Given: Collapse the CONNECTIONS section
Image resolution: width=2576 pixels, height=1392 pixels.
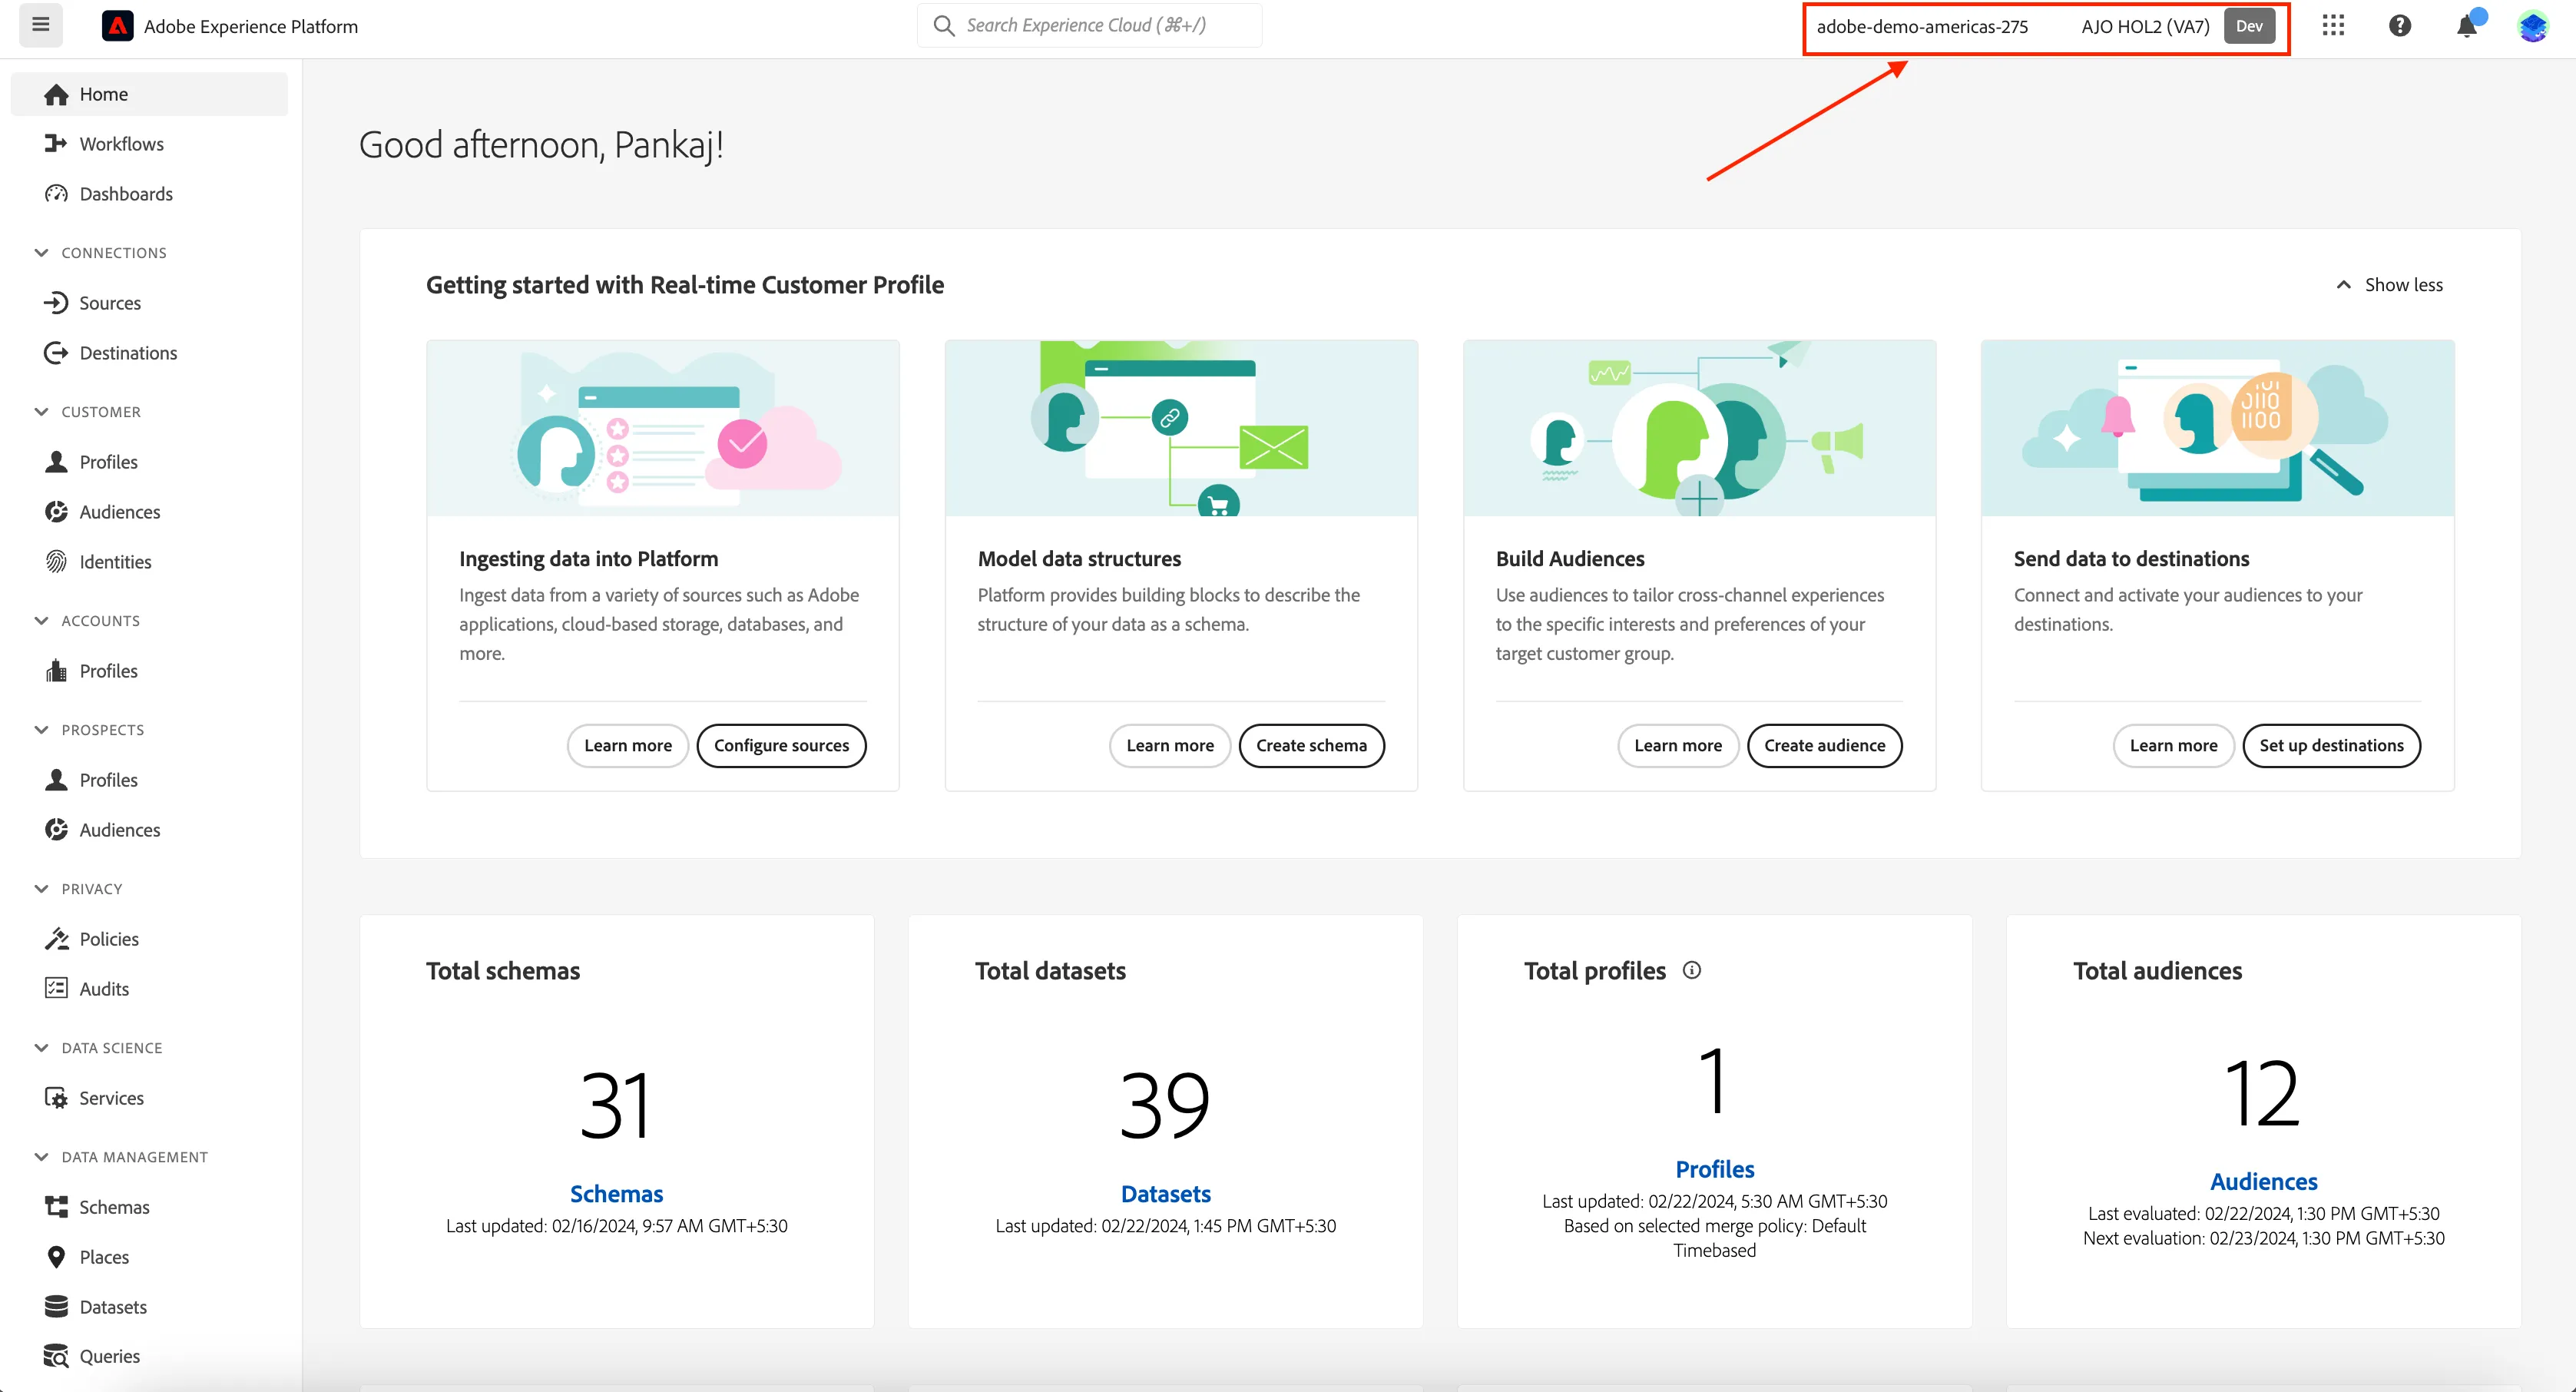Looking at the screenshot, I should pos(41,253).
